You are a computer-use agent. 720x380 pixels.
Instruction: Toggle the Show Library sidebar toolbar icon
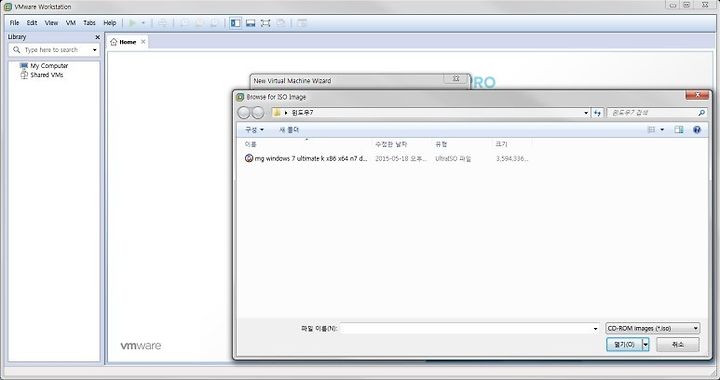pyautogui.click(x=236, y=23)
